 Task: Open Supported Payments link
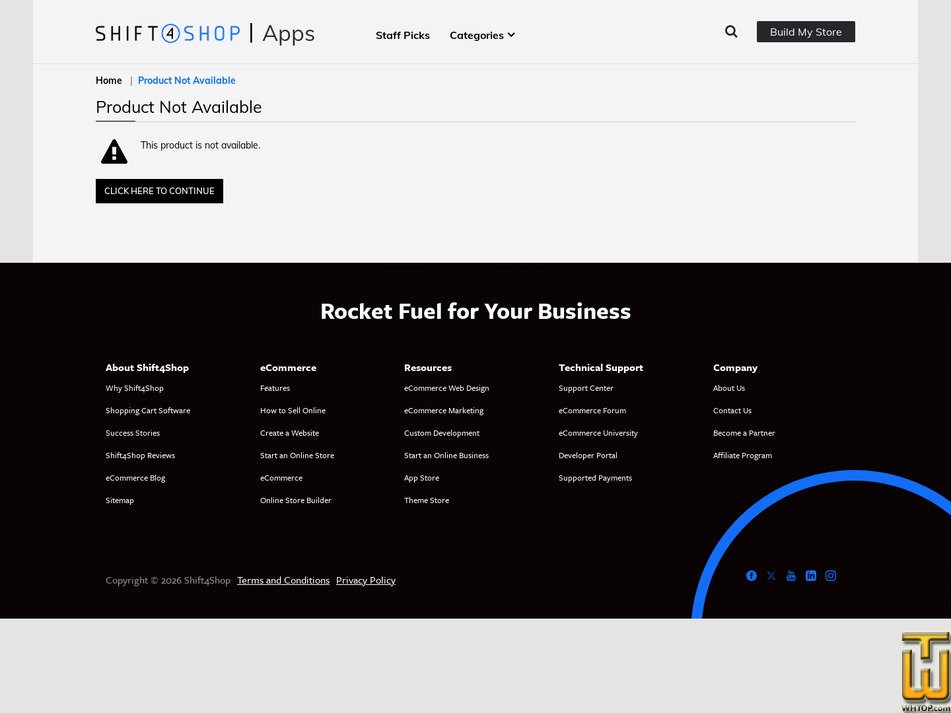tap(595, 478)
